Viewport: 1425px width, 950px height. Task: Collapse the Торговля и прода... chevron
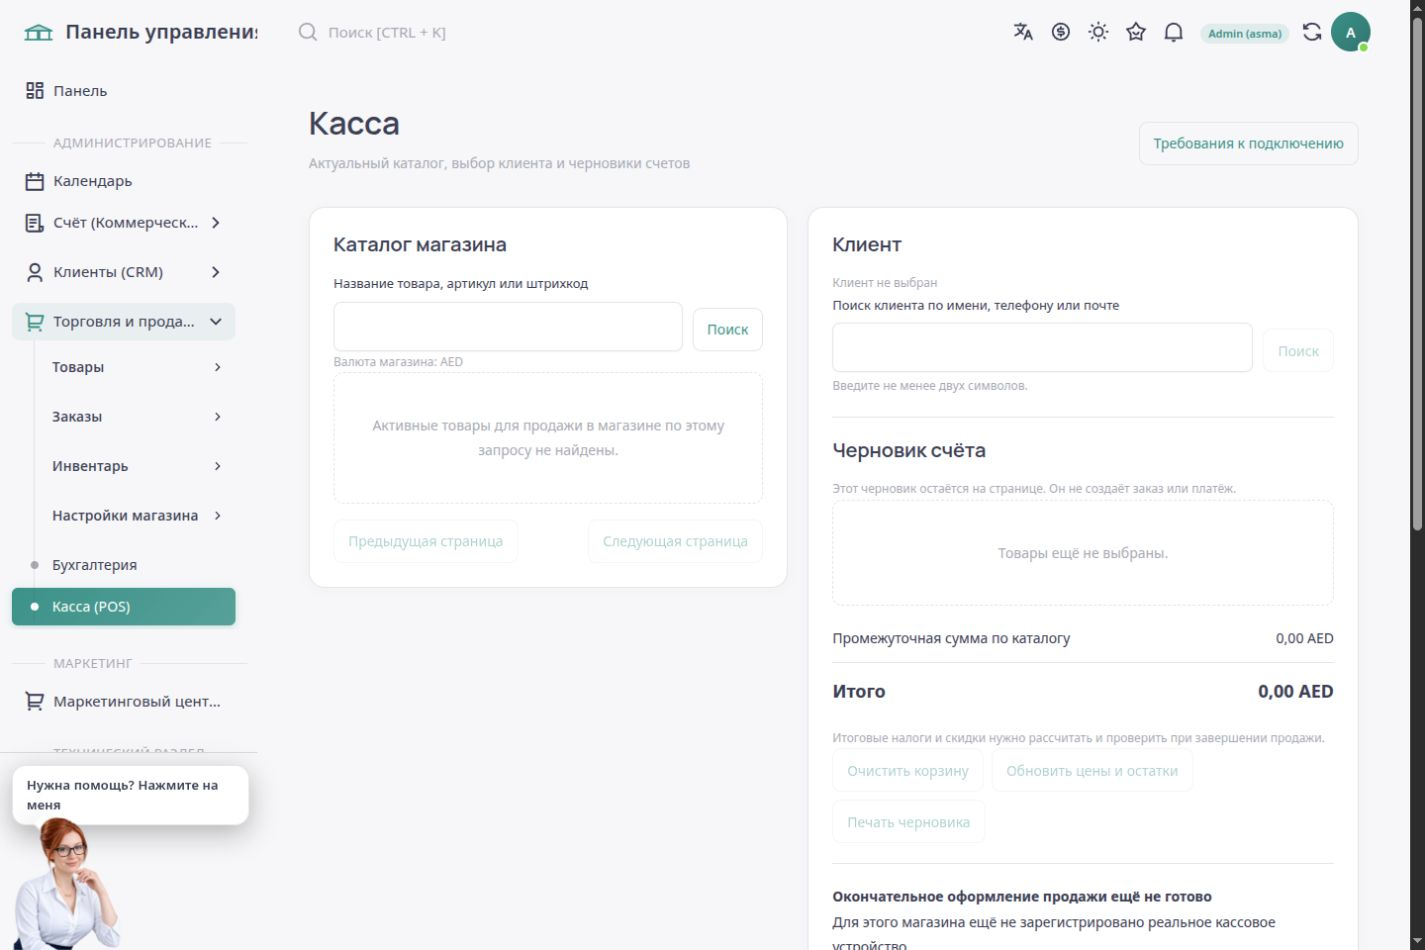point(215,322)
